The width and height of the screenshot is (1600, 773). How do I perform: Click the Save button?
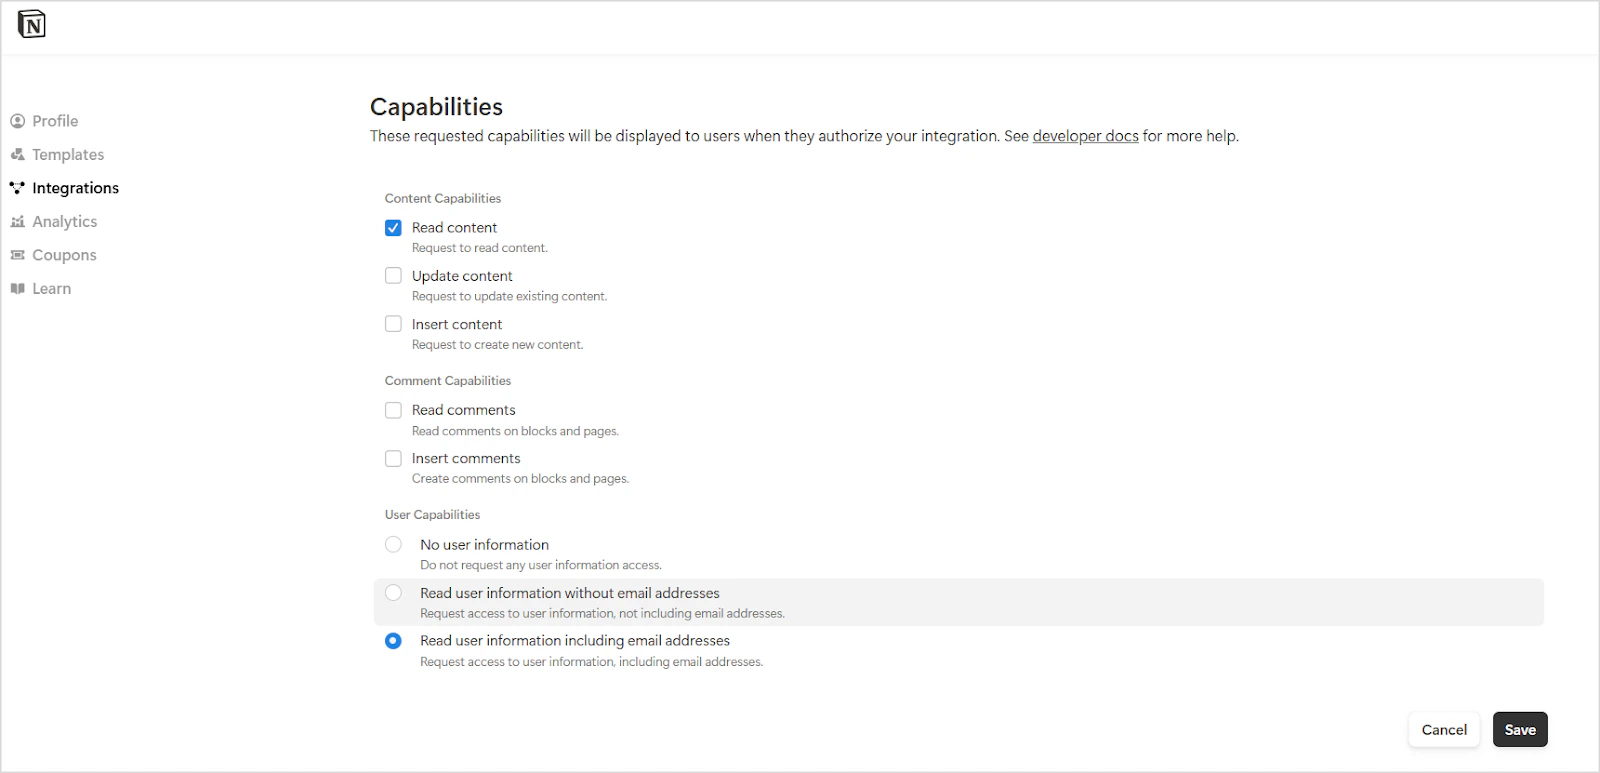coord(1519,729)
